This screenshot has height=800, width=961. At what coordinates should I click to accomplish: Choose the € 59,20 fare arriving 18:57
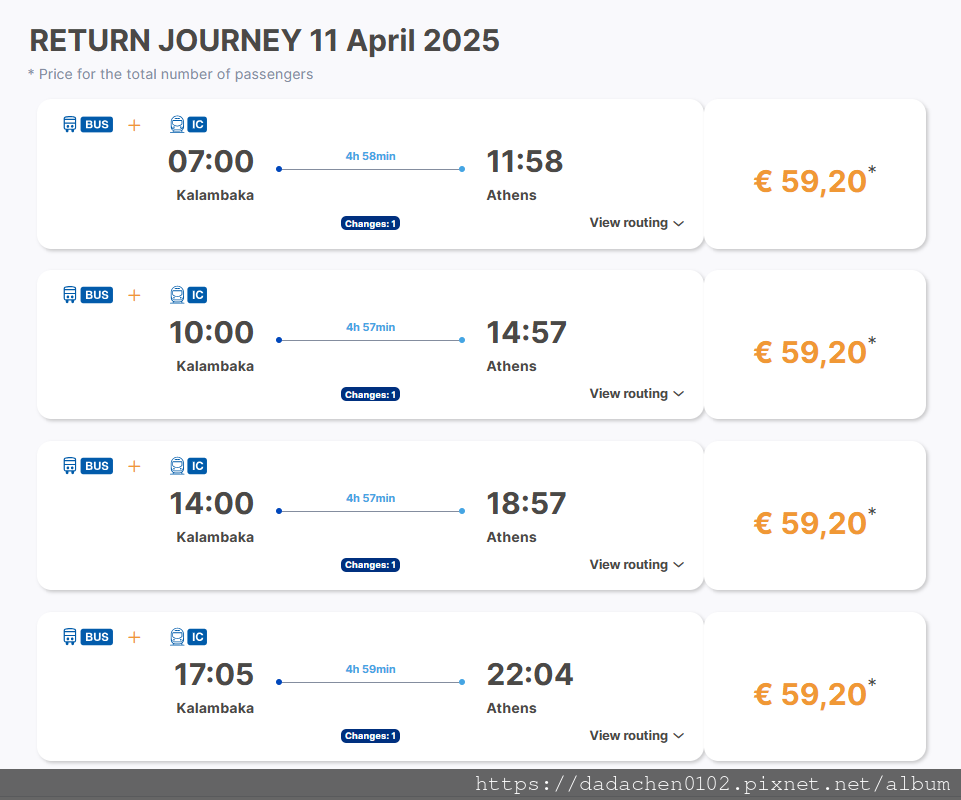pyautogui.click(x=815, y=522)
